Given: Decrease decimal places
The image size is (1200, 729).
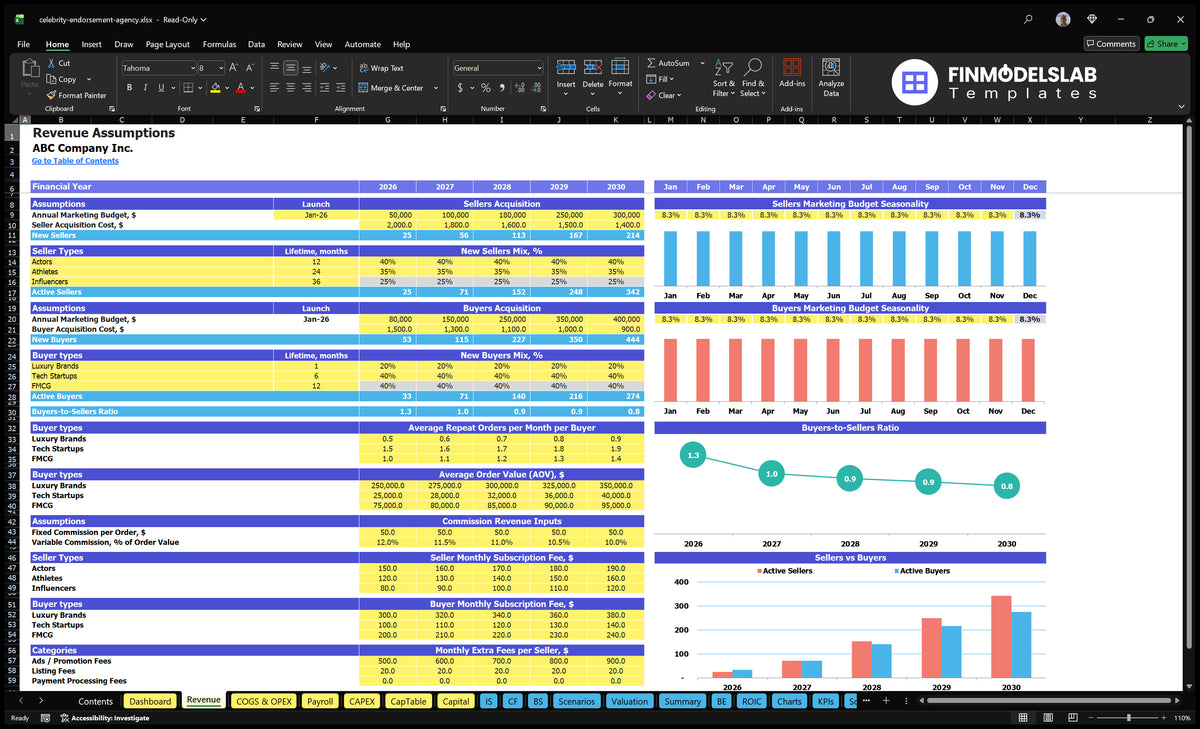Looking at the screenshot, I should [536, 88].
